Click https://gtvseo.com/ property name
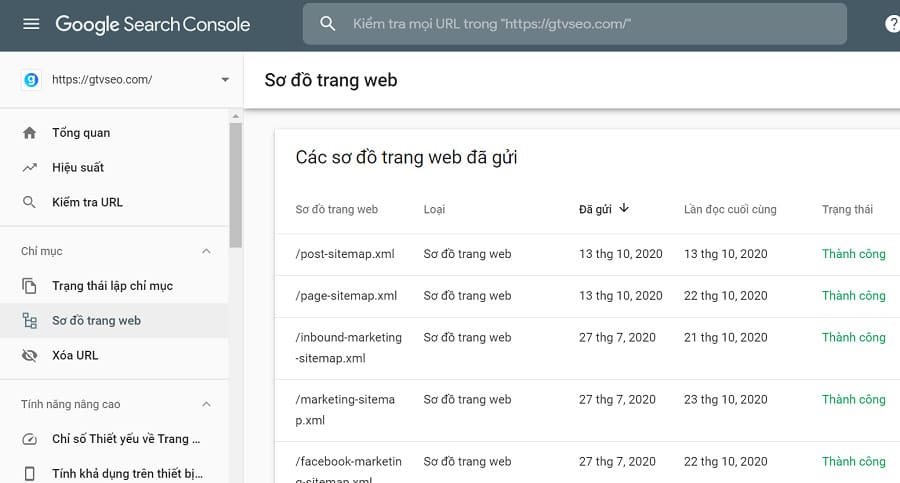The height and width of the screenshot is (483, 900). [x=102, y=80]
